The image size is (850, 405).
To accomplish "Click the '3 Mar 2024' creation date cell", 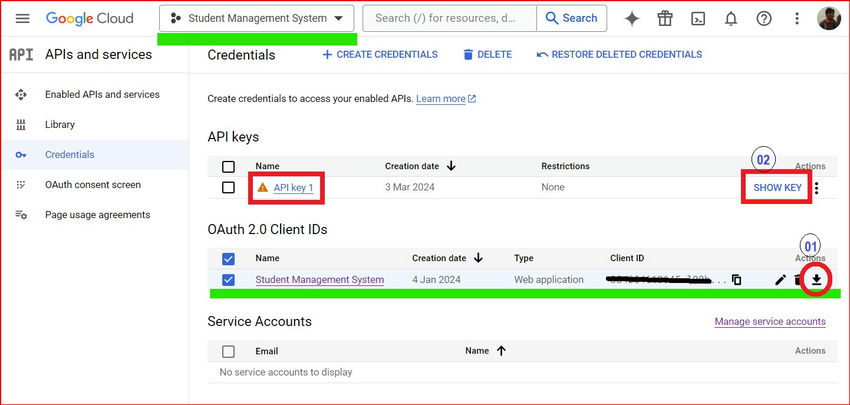I will (410, 188).
